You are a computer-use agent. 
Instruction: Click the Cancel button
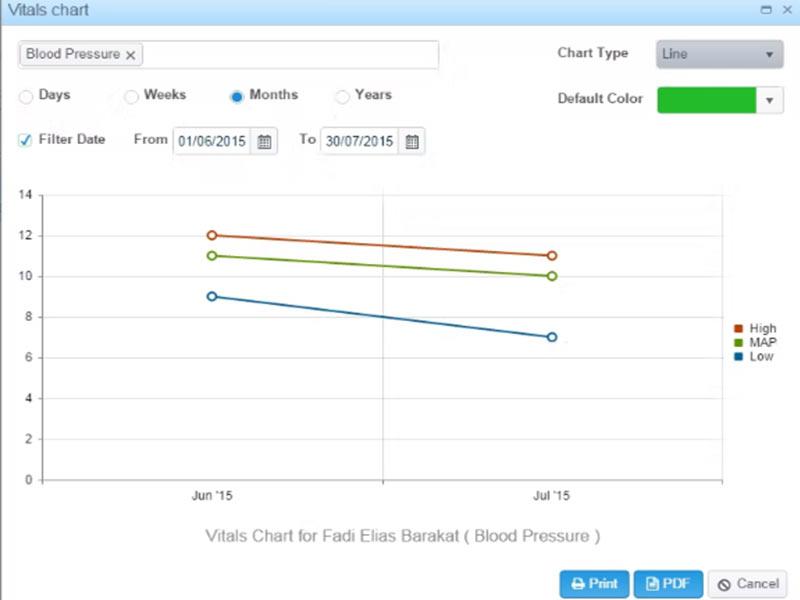(747, 584)
